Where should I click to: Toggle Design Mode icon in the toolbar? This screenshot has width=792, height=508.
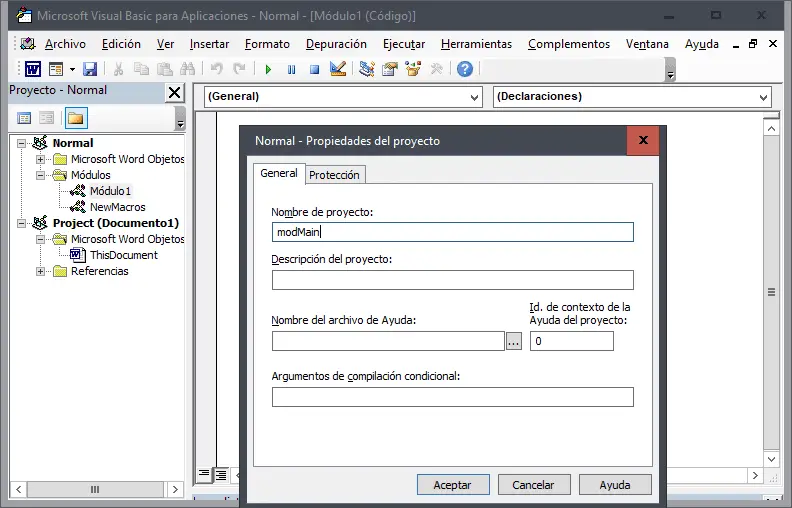coord(337,69)
